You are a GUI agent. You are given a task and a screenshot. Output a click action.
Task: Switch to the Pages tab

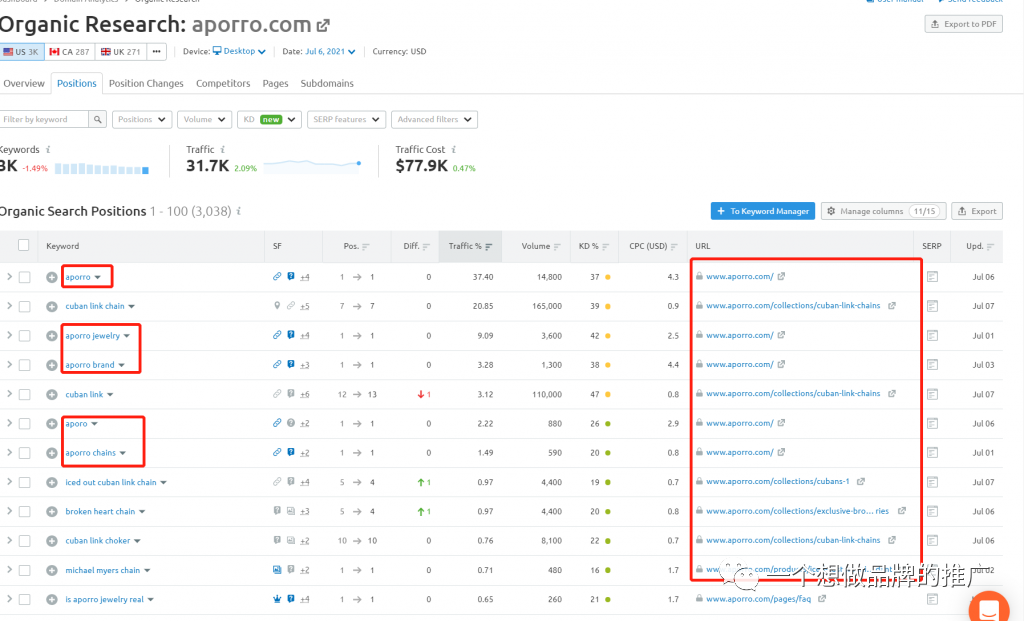(276, 84)
